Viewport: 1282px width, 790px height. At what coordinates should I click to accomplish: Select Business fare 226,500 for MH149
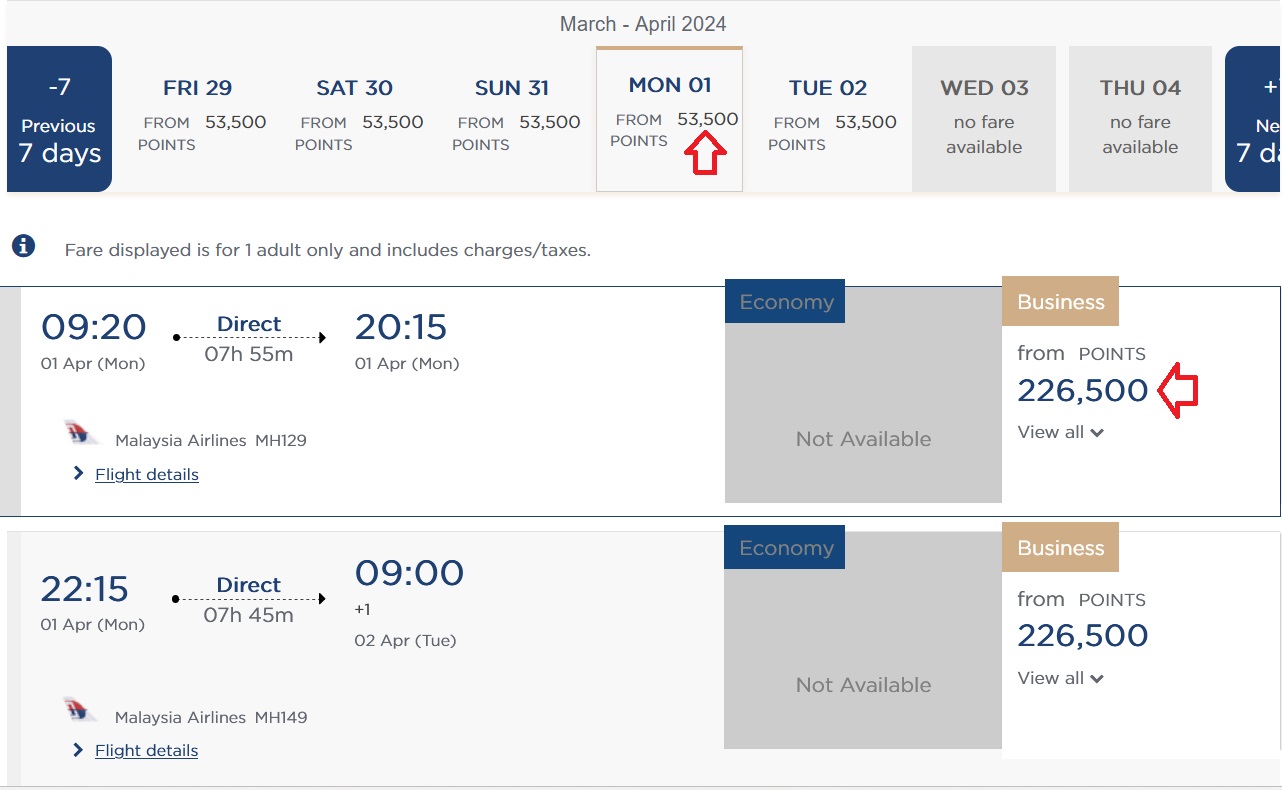coord(1082,636)
